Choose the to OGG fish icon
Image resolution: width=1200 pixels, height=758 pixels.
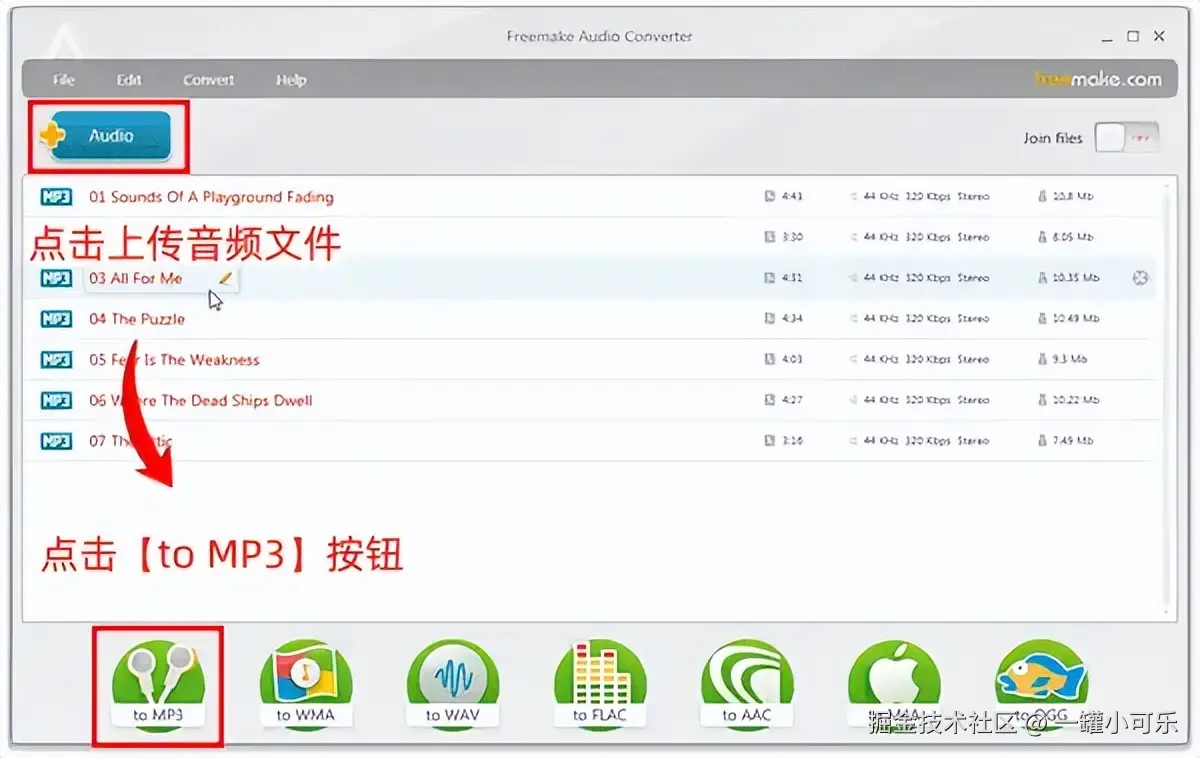tap(1041, 685)
